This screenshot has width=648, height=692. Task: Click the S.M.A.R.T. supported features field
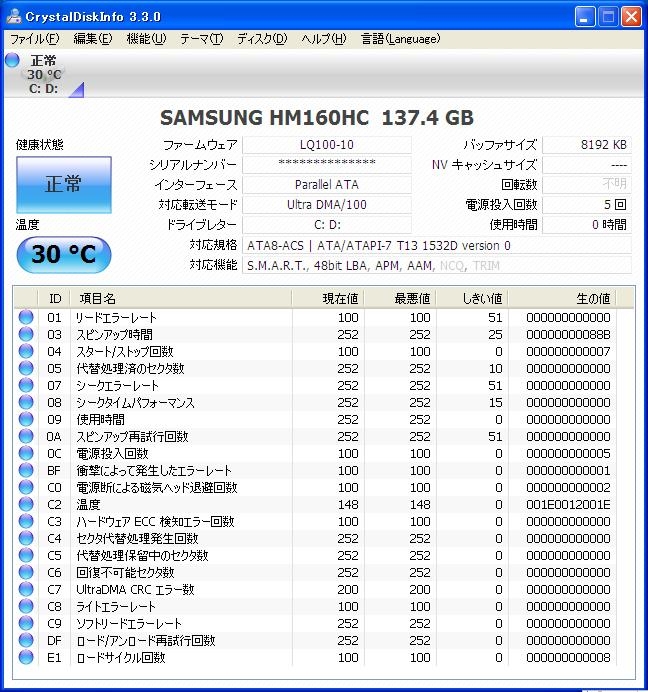[x=437, y=265]
